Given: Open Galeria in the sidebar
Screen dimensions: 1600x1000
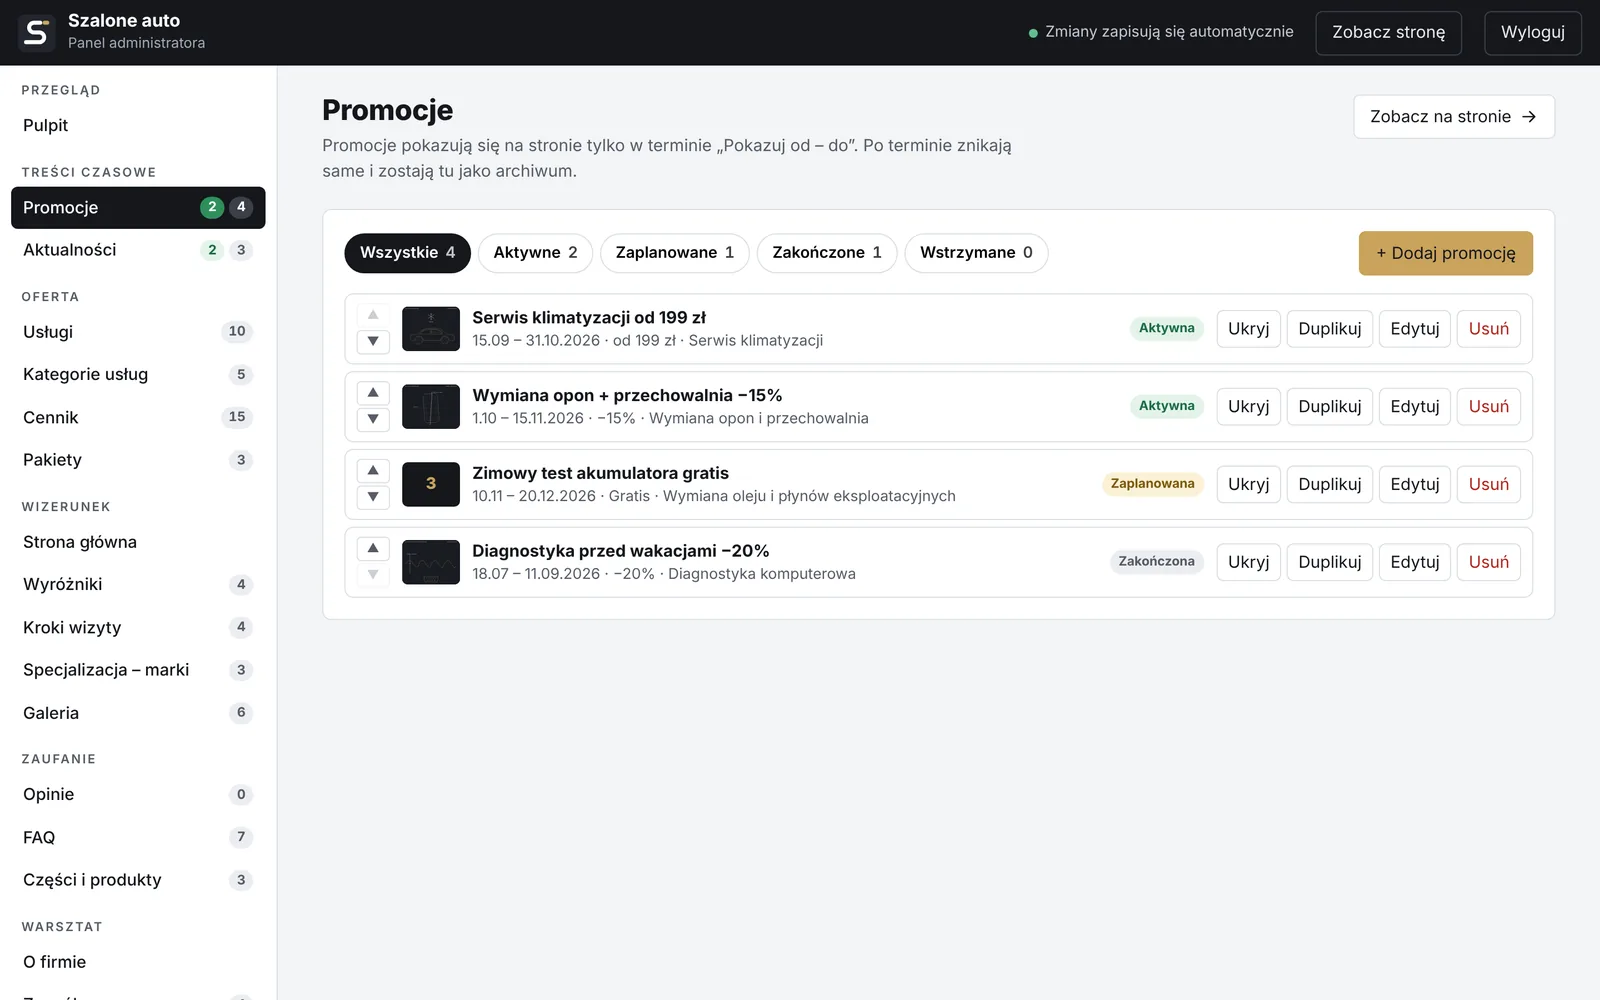Looking at the screenshot, I should (138, 713).
